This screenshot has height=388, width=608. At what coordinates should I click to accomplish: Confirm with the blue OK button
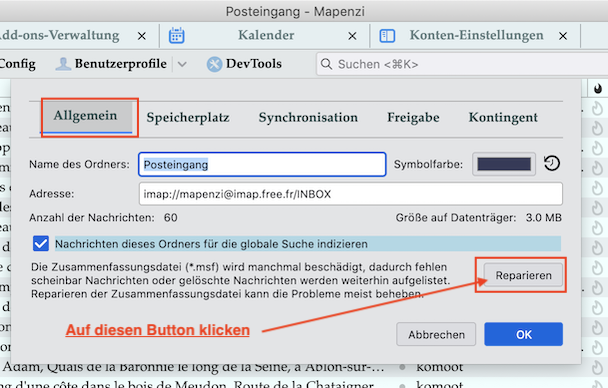[x=523, y=334]
